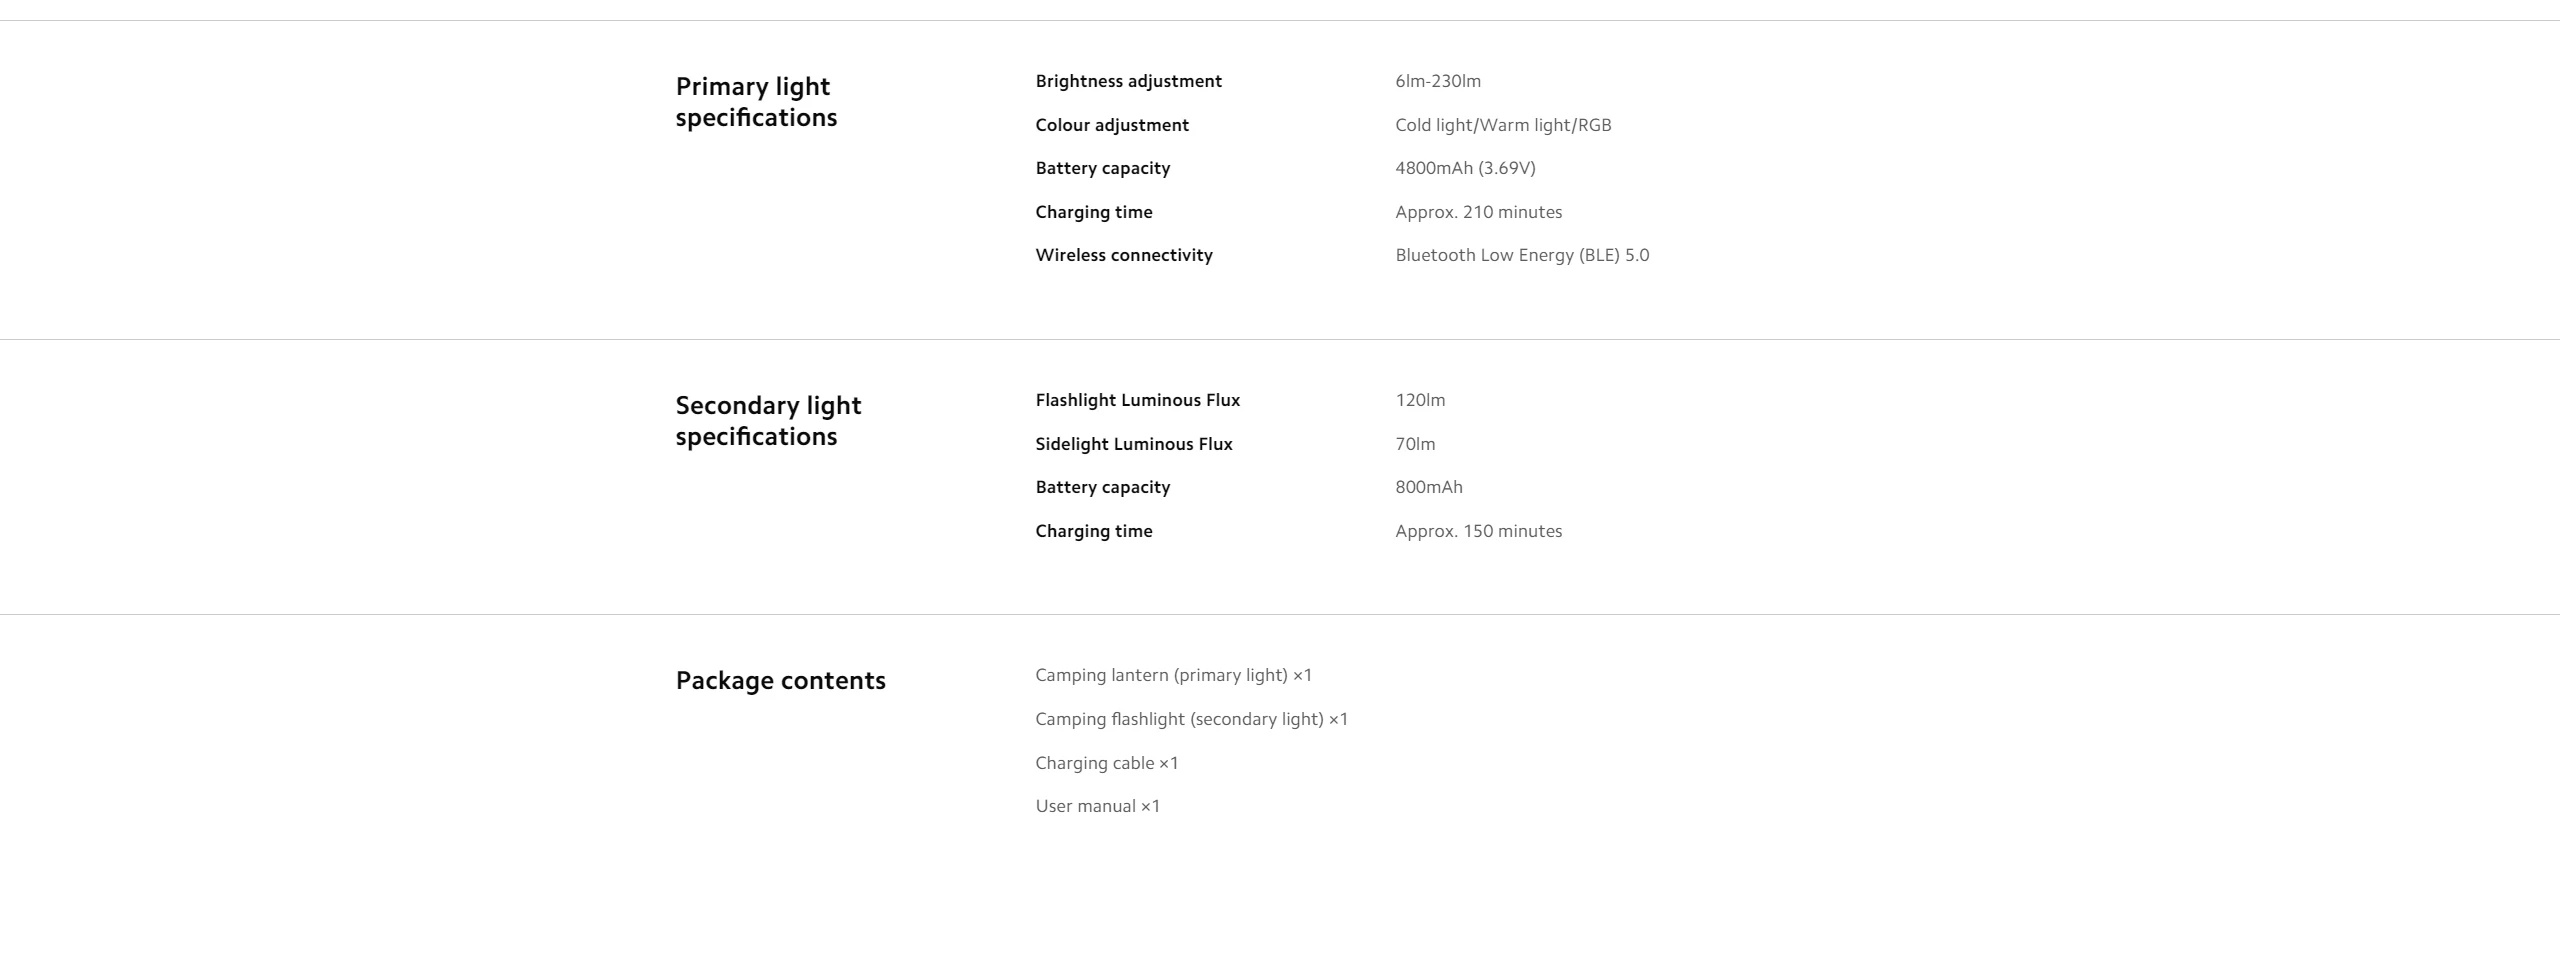The height and width of the screenshot is (956, 2560).
Task: Select the Approx. 210 minutes text
Action: point(1478,212)
